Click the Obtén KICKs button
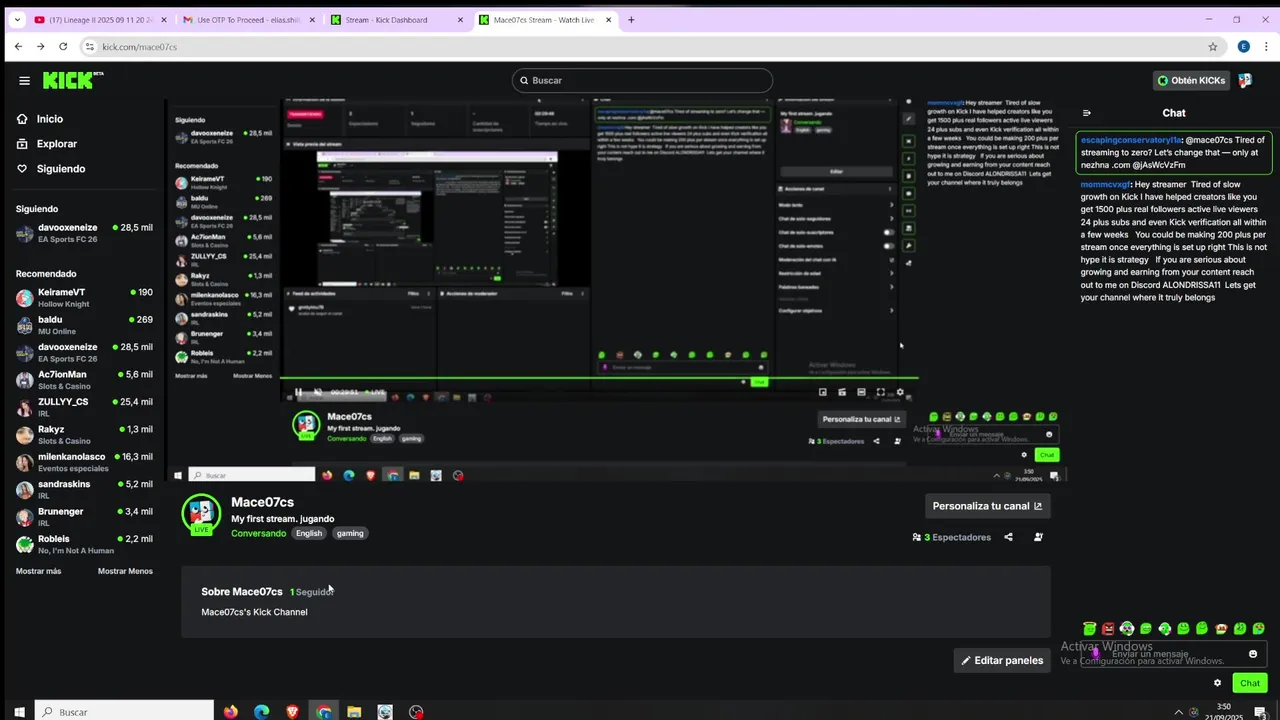 point(1190,80)
